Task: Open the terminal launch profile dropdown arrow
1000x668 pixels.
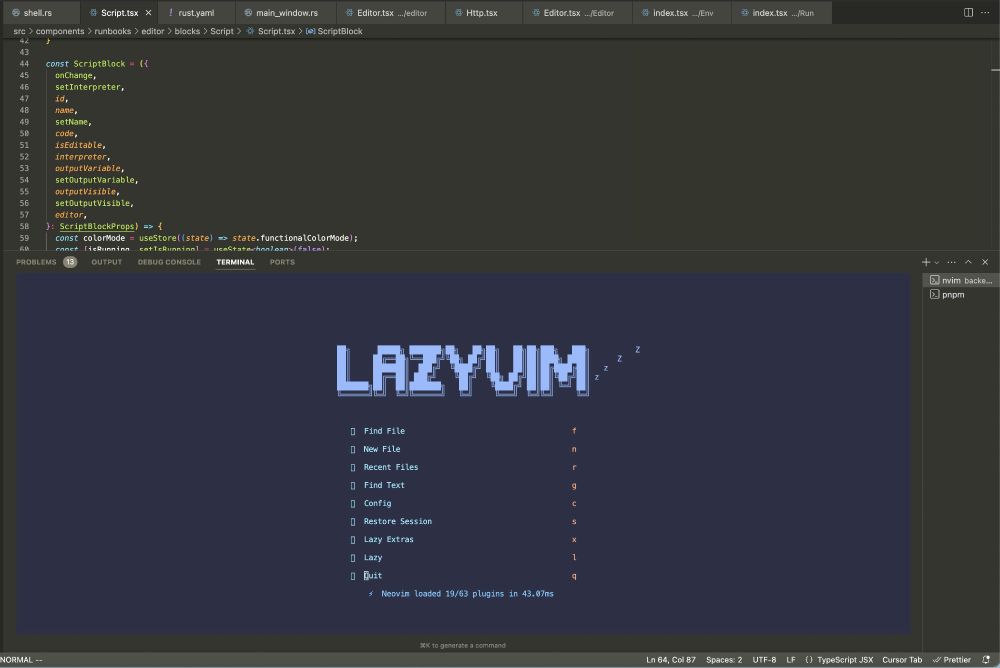Action: click(x=936, y=263)
